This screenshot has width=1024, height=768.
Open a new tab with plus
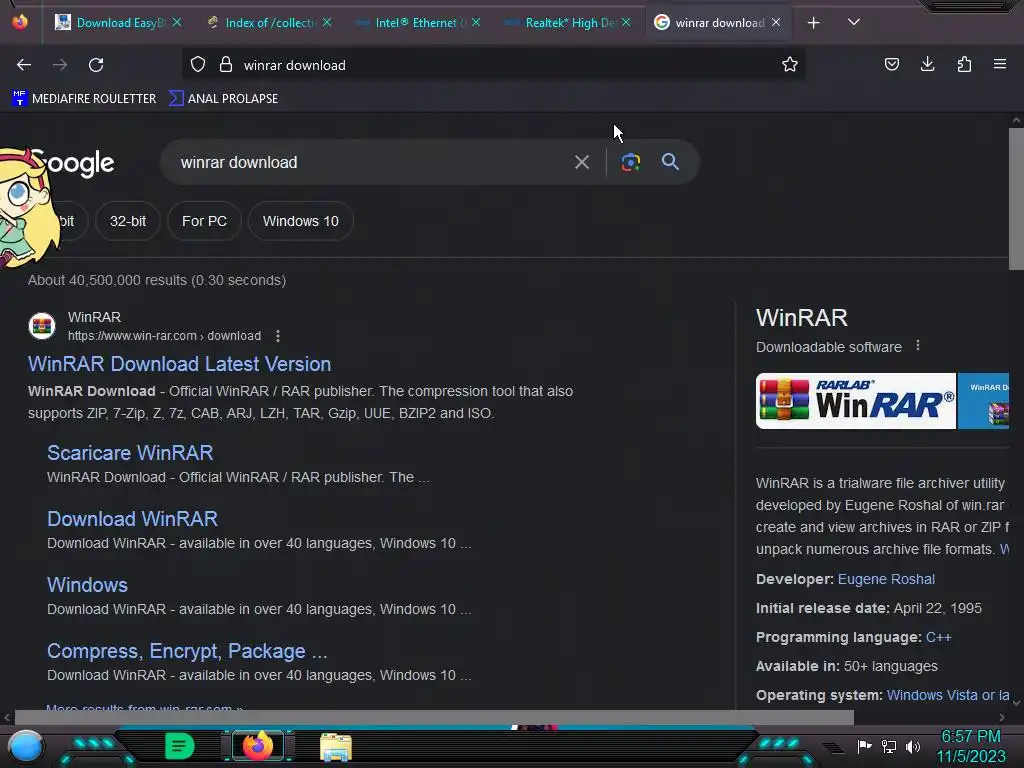tap(813, 23)
